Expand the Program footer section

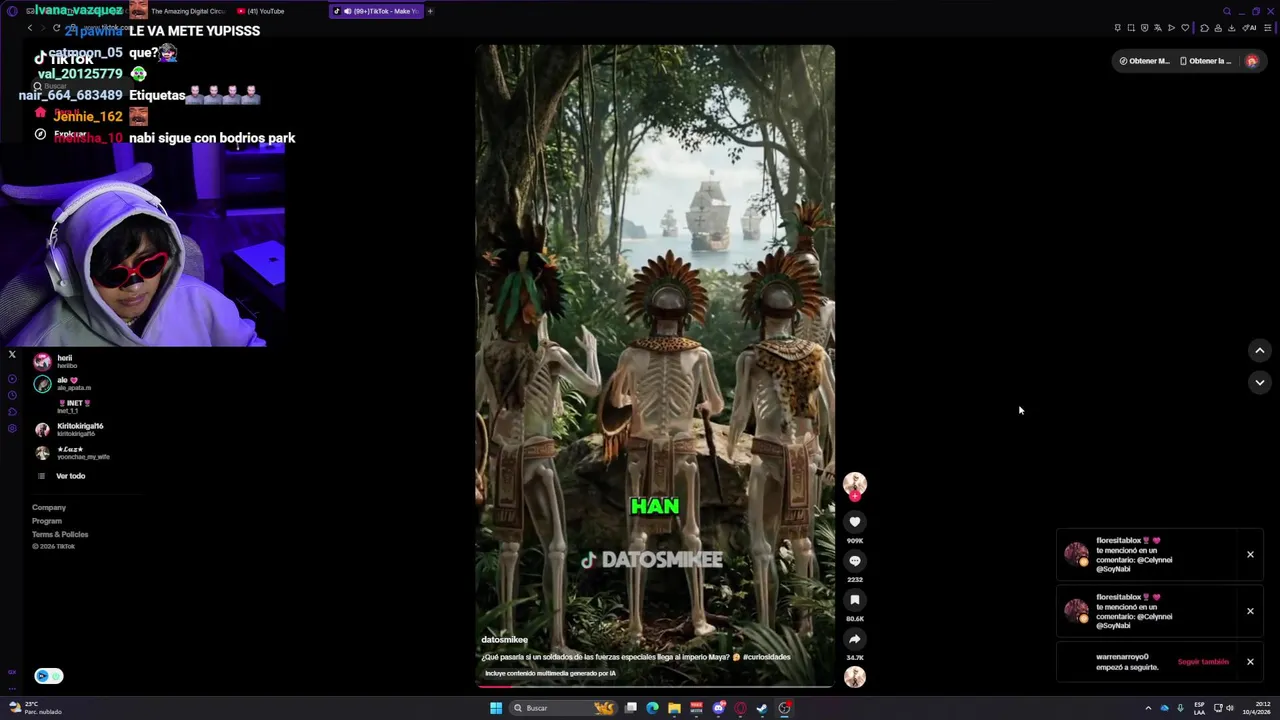[47, 521]
